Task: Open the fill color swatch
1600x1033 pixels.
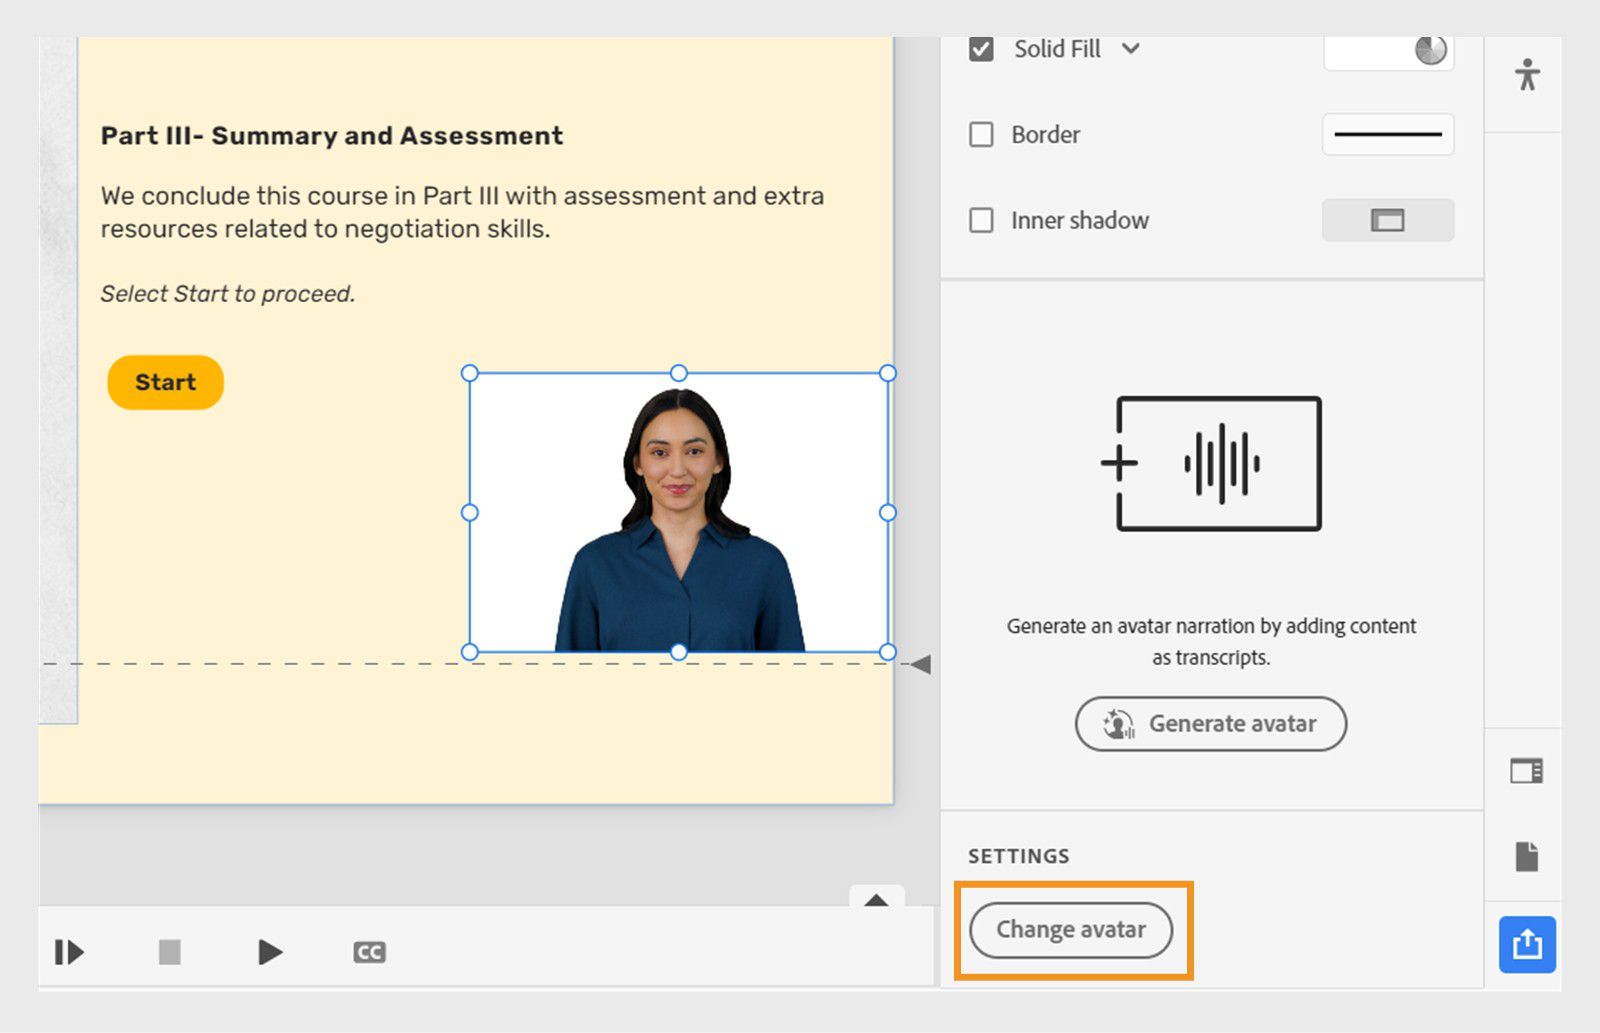Action: point(1388,49)
